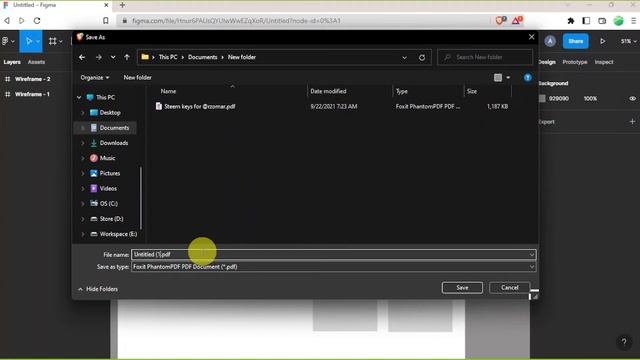Open the File name history dropdown
Viewport: 640px width, 360px height.
click(x=531, y=255)
